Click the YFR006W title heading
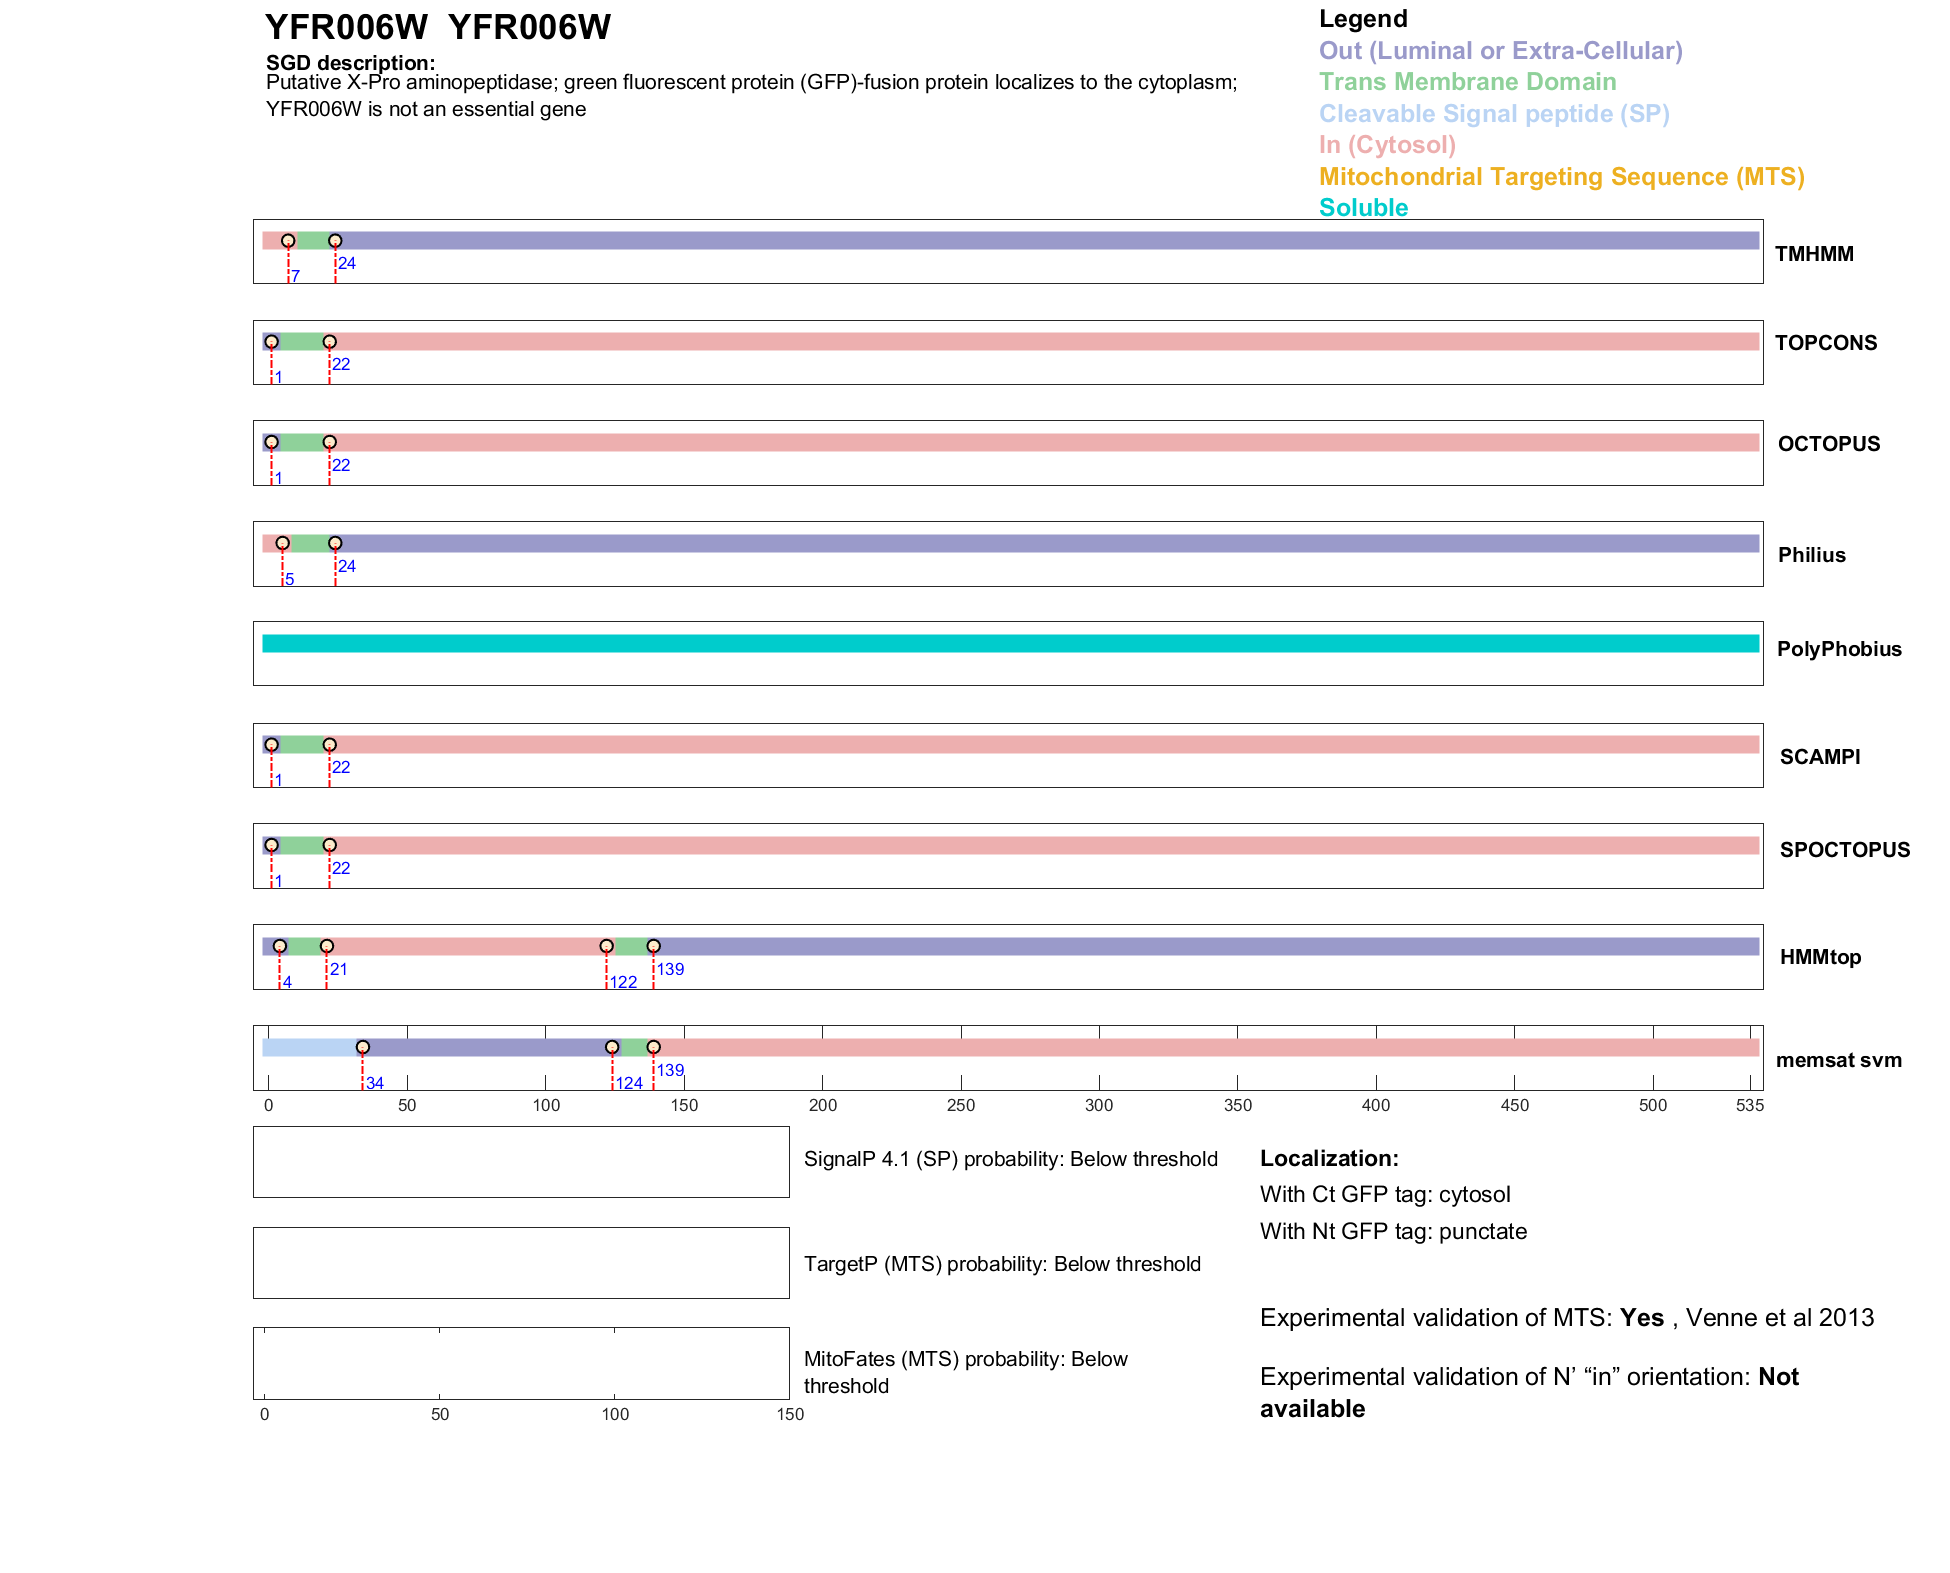Screen dimensions: 1950x1573 click(437, 28)
